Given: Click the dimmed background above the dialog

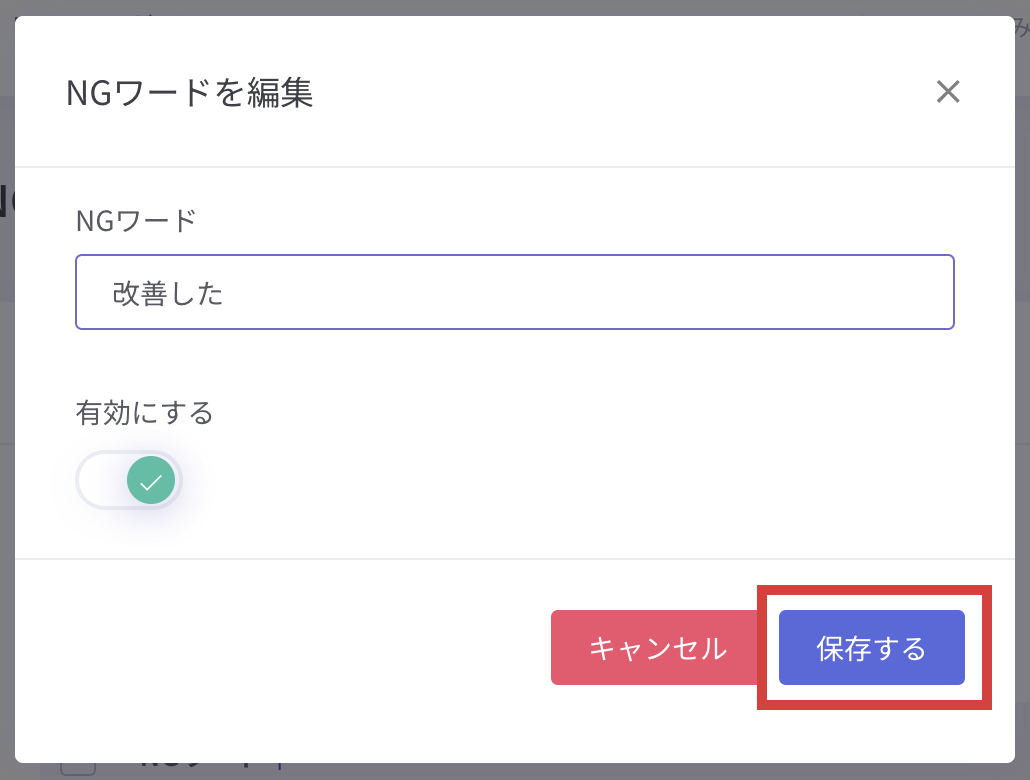Looking at the screenshot, I should (x=515, y=7).
